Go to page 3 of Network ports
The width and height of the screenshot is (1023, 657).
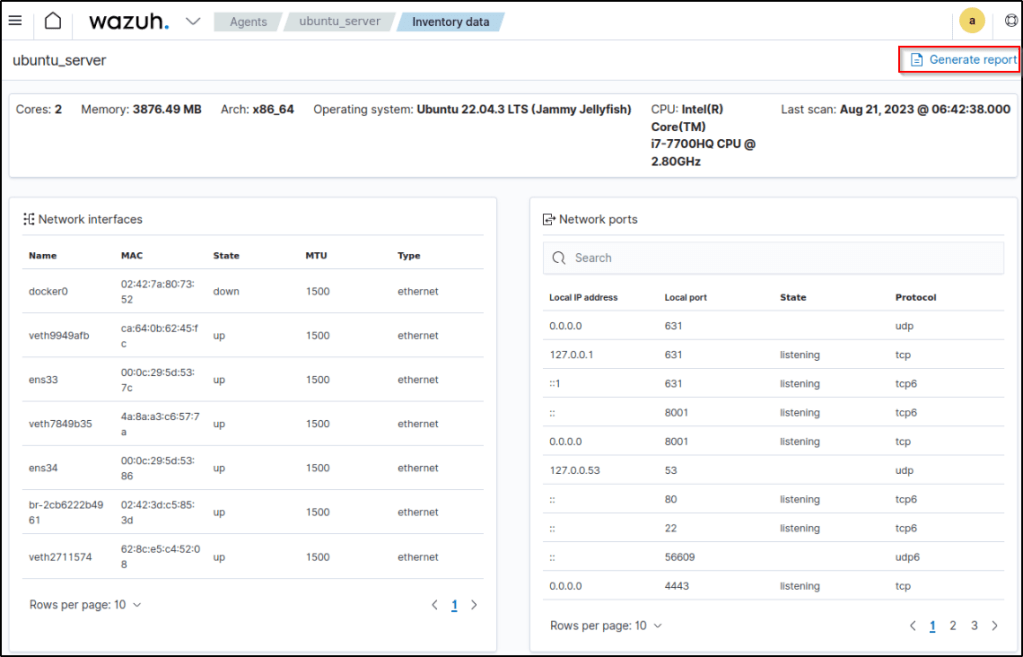tap(974, 626)
